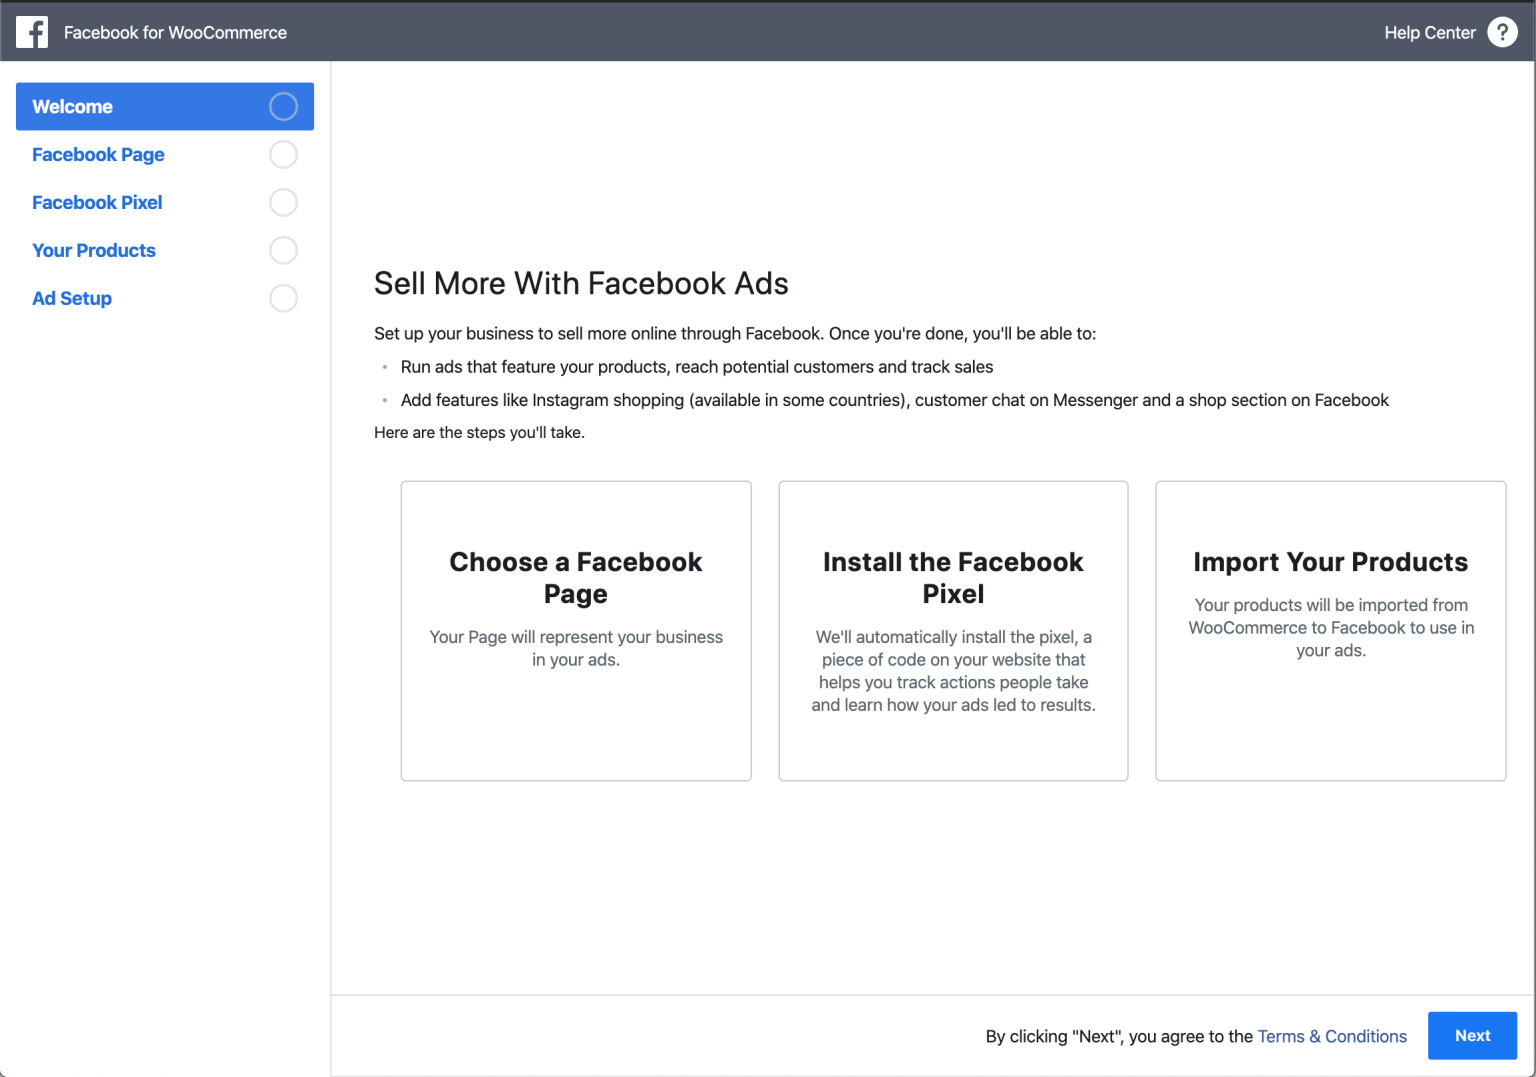This screenshot has height=1077, width=1536.
Task: Click the Help Center text link
Action: coord(1429,33)
